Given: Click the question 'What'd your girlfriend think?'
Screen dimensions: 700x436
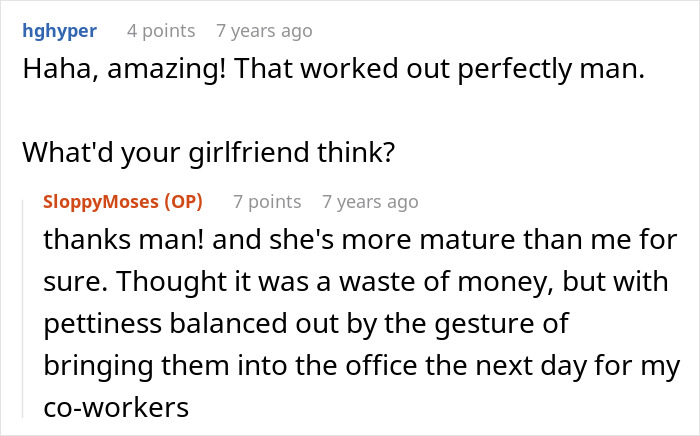Looking at the screenshot, I should [x=208, y=153].
